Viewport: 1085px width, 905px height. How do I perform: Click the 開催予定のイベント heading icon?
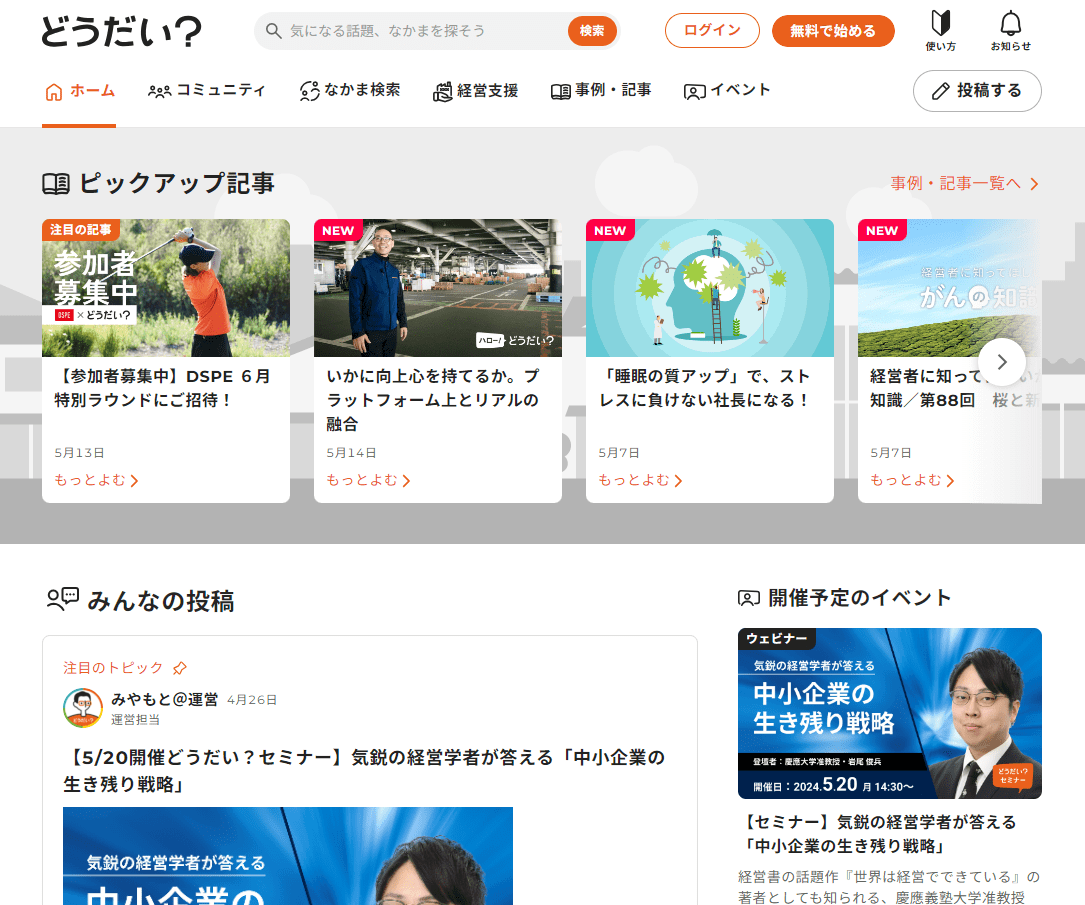[x=749, y=598]
